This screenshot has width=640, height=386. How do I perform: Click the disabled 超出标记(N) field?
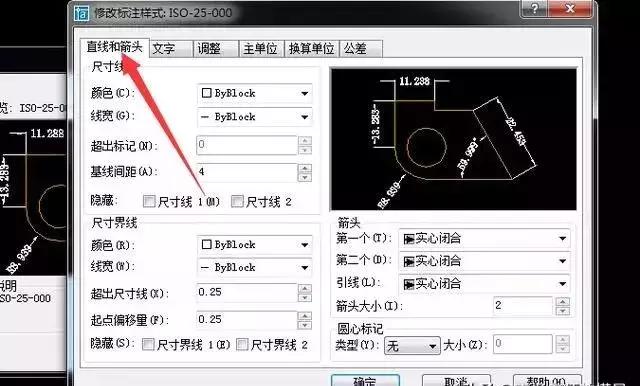click(x=247, y=145)
